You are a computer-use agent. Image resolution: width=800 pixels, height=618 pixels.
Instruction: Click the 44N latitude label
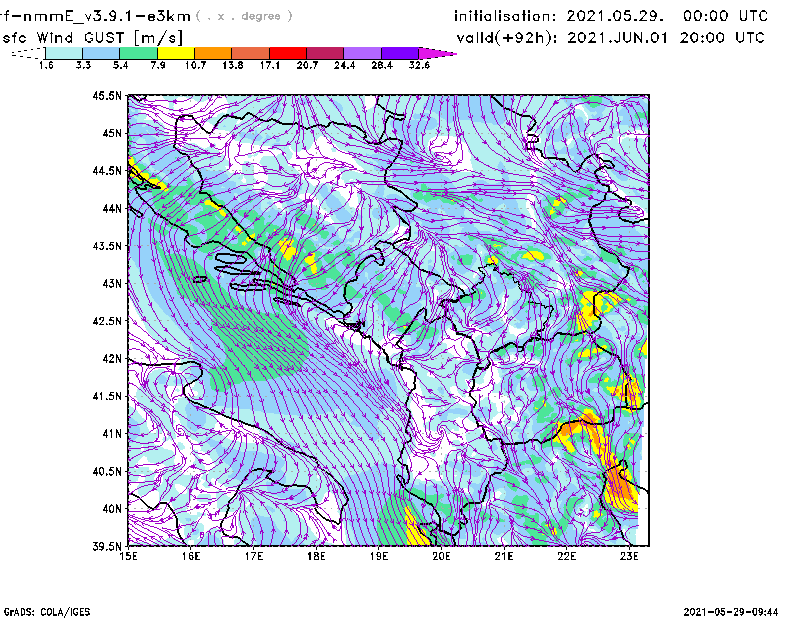point(112,208)
